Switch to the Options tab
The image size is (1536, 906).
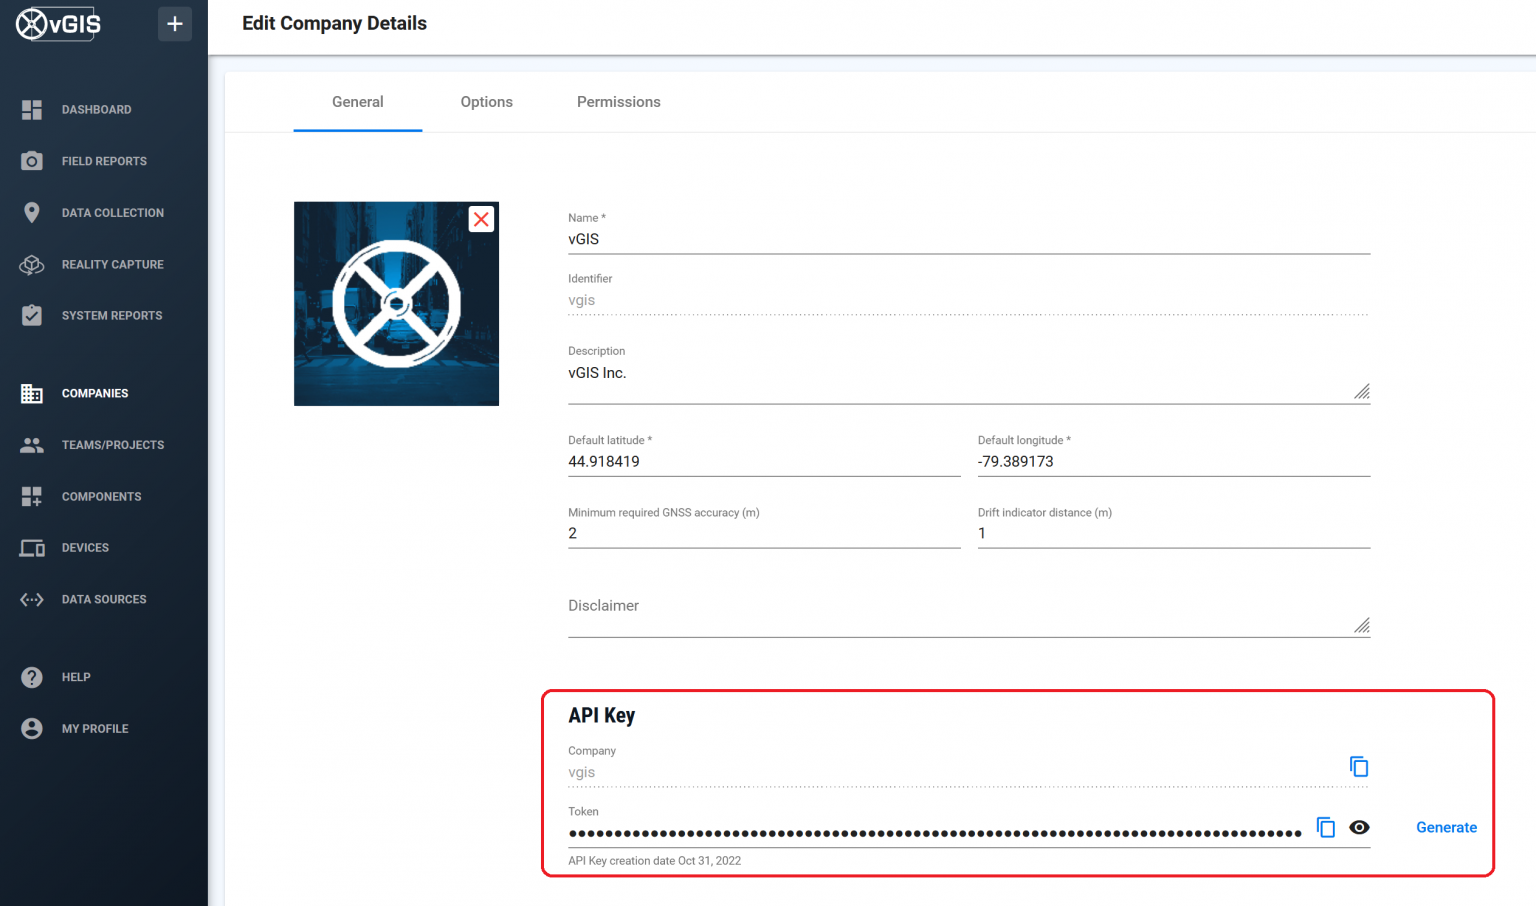pos(486,101)
